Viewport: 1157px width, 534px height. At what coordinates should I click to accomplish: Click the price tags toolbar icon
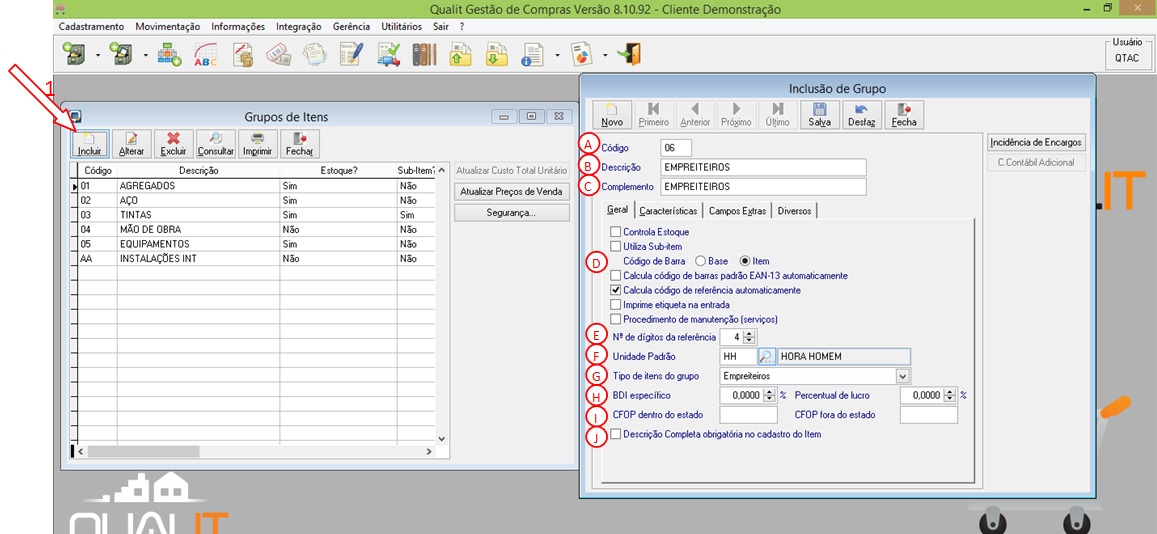[x=279, y=55]
